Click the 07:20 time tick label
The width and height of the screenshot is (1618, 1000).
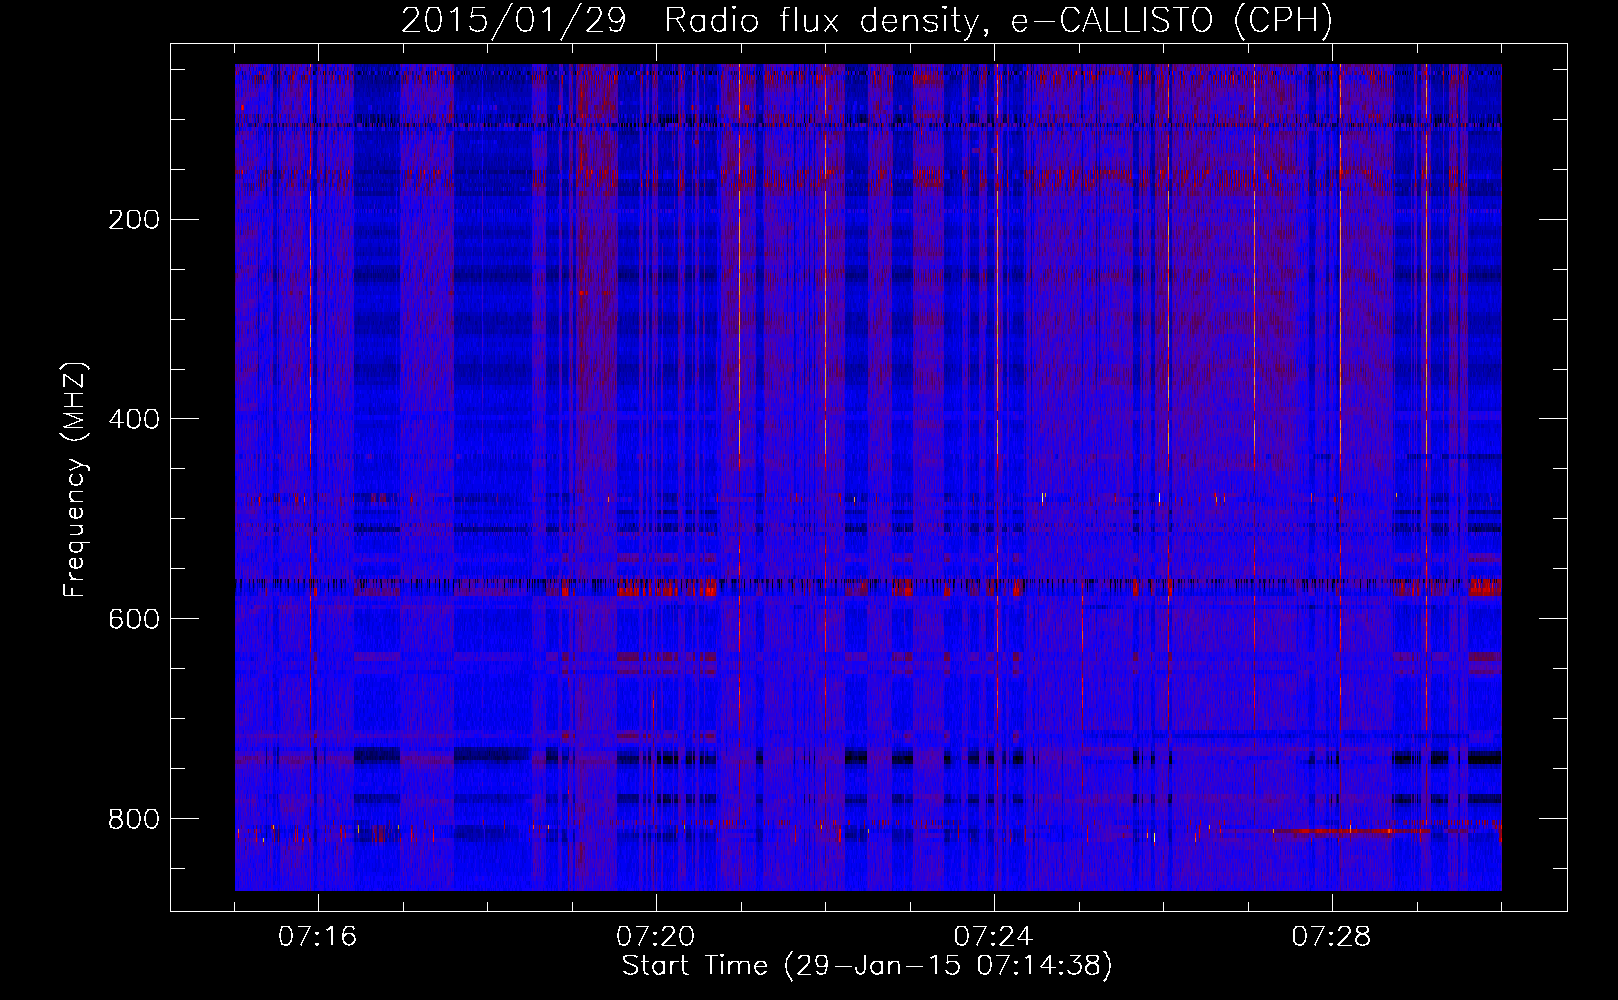pos(655,937)
